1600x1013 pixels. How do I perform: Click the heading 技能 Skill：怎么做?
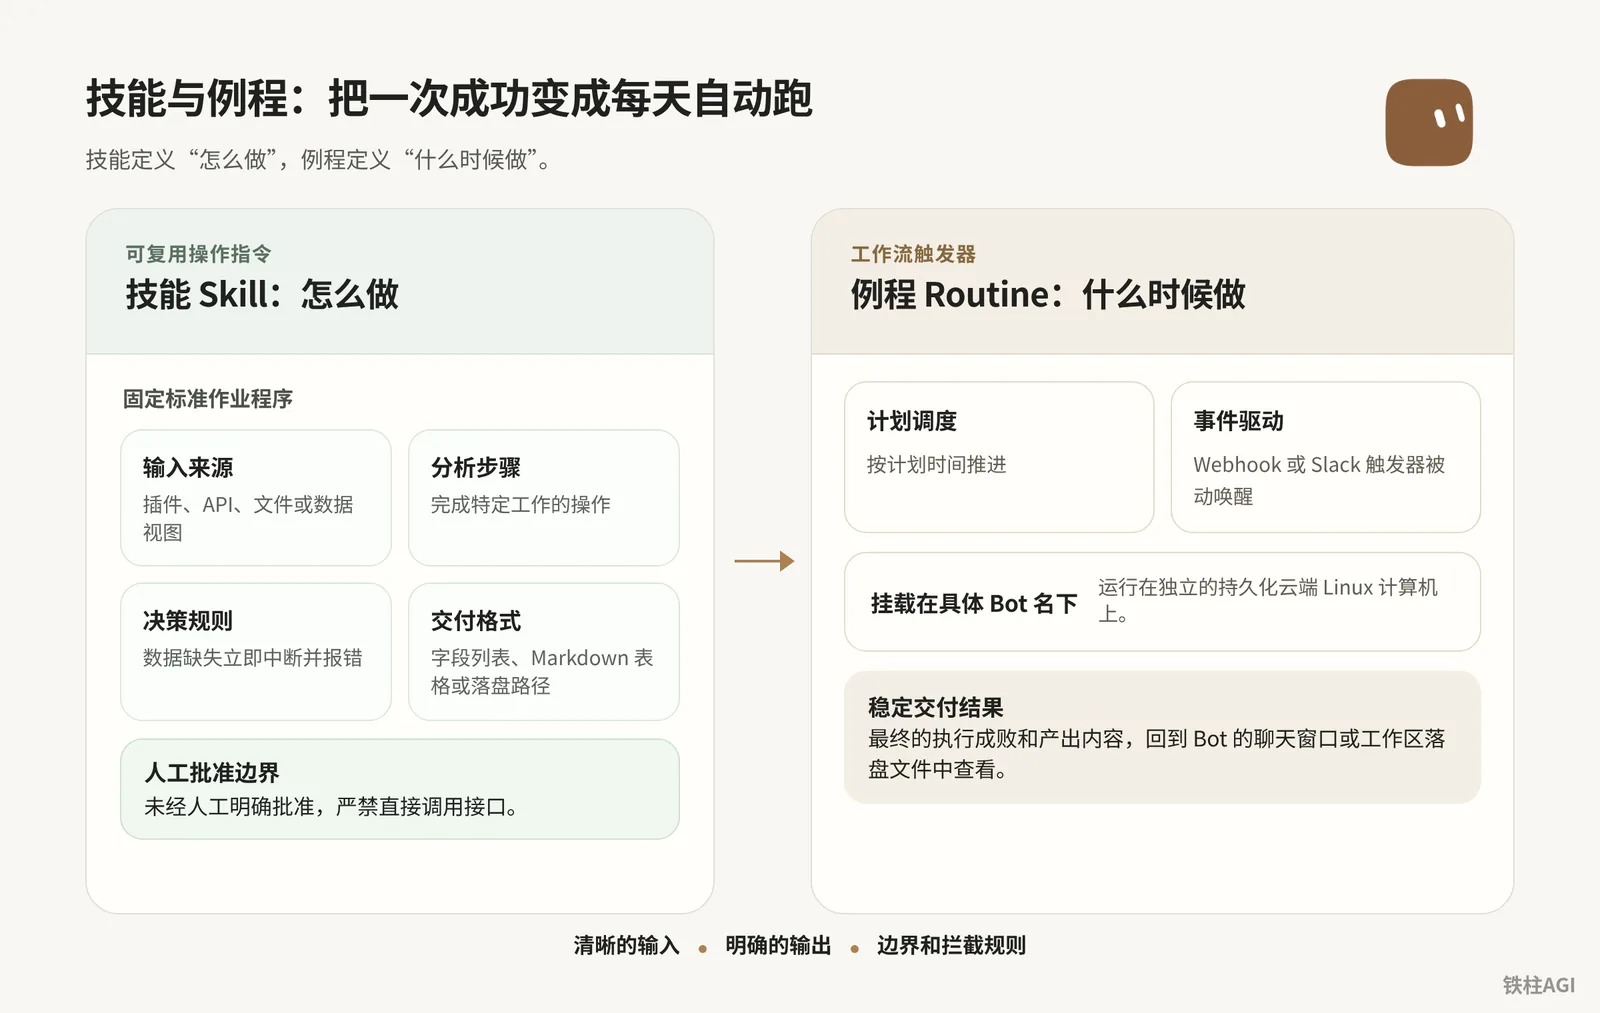click(262, 295)
